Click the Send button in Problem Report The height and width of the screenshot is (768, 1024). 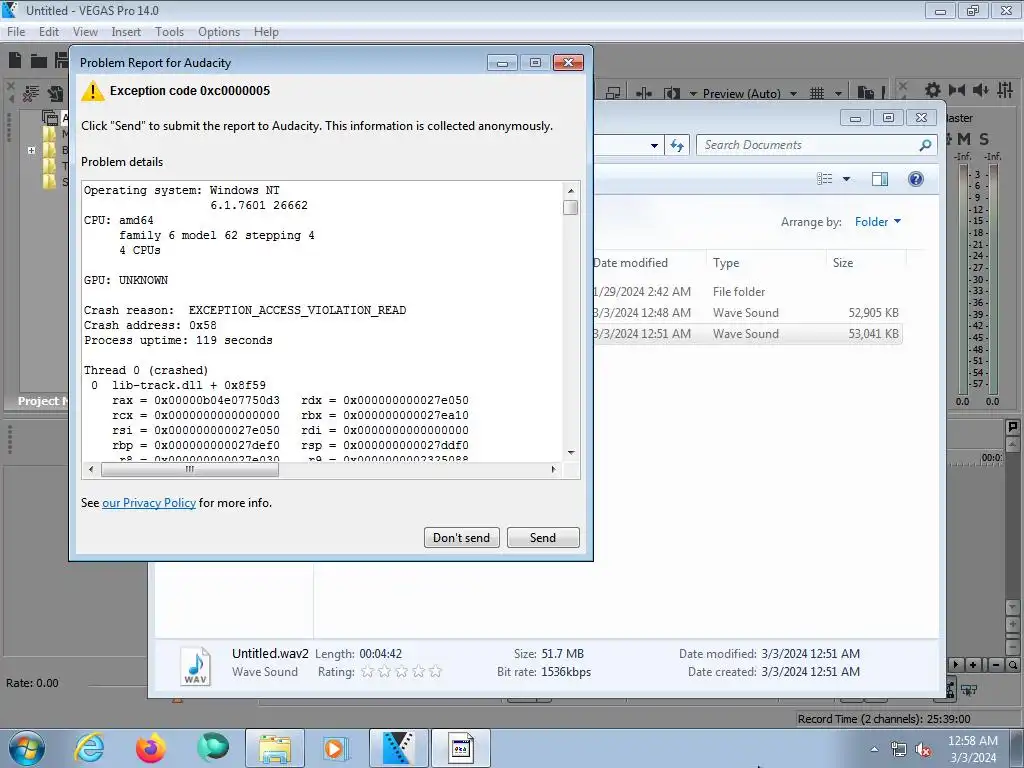point(543,537)
